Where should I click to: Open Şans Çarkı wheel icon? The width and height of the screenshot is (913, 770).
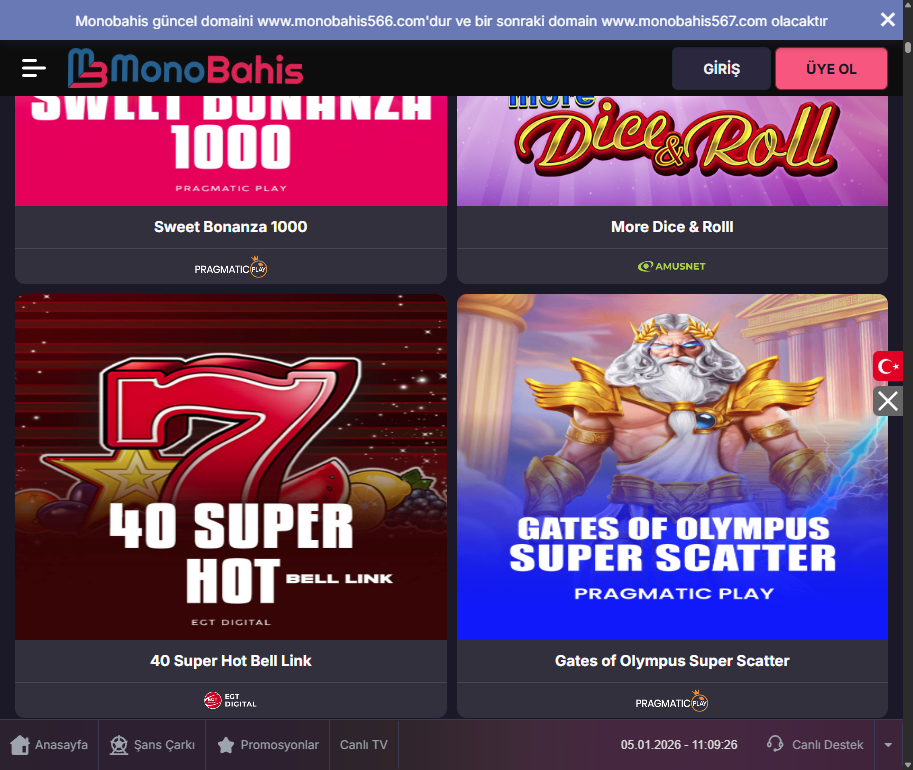point(119,744)
